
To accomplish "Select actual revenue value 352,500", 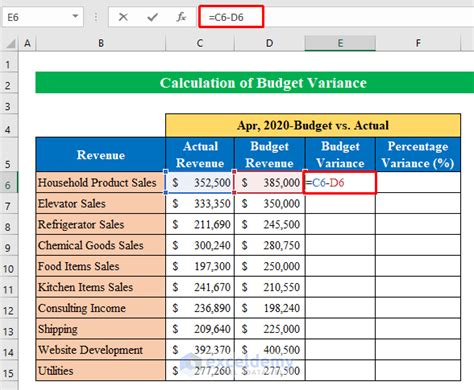I will tap(200, 182).
